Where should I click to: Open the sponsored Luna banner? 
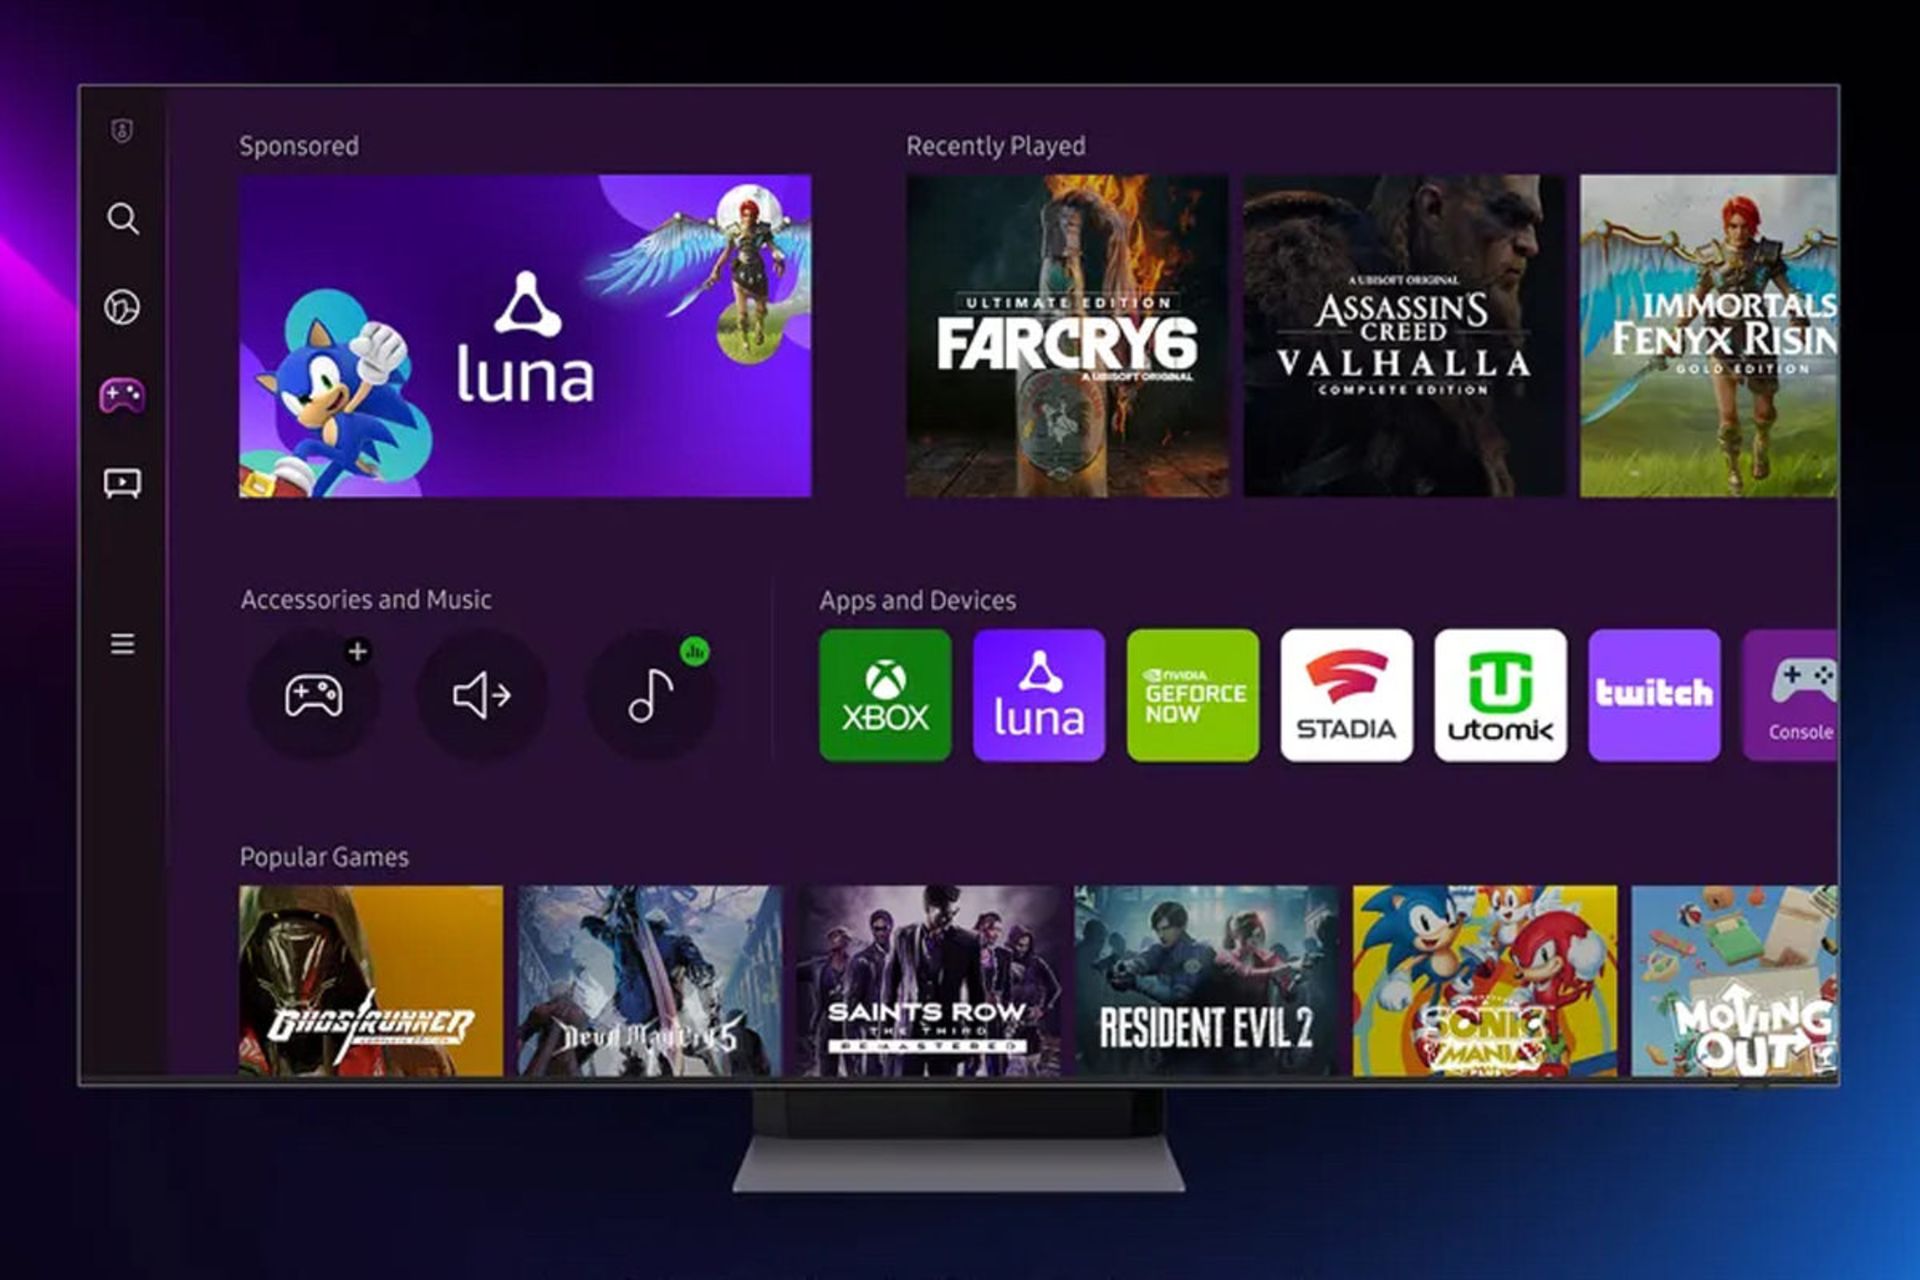[x=525, y=336]
